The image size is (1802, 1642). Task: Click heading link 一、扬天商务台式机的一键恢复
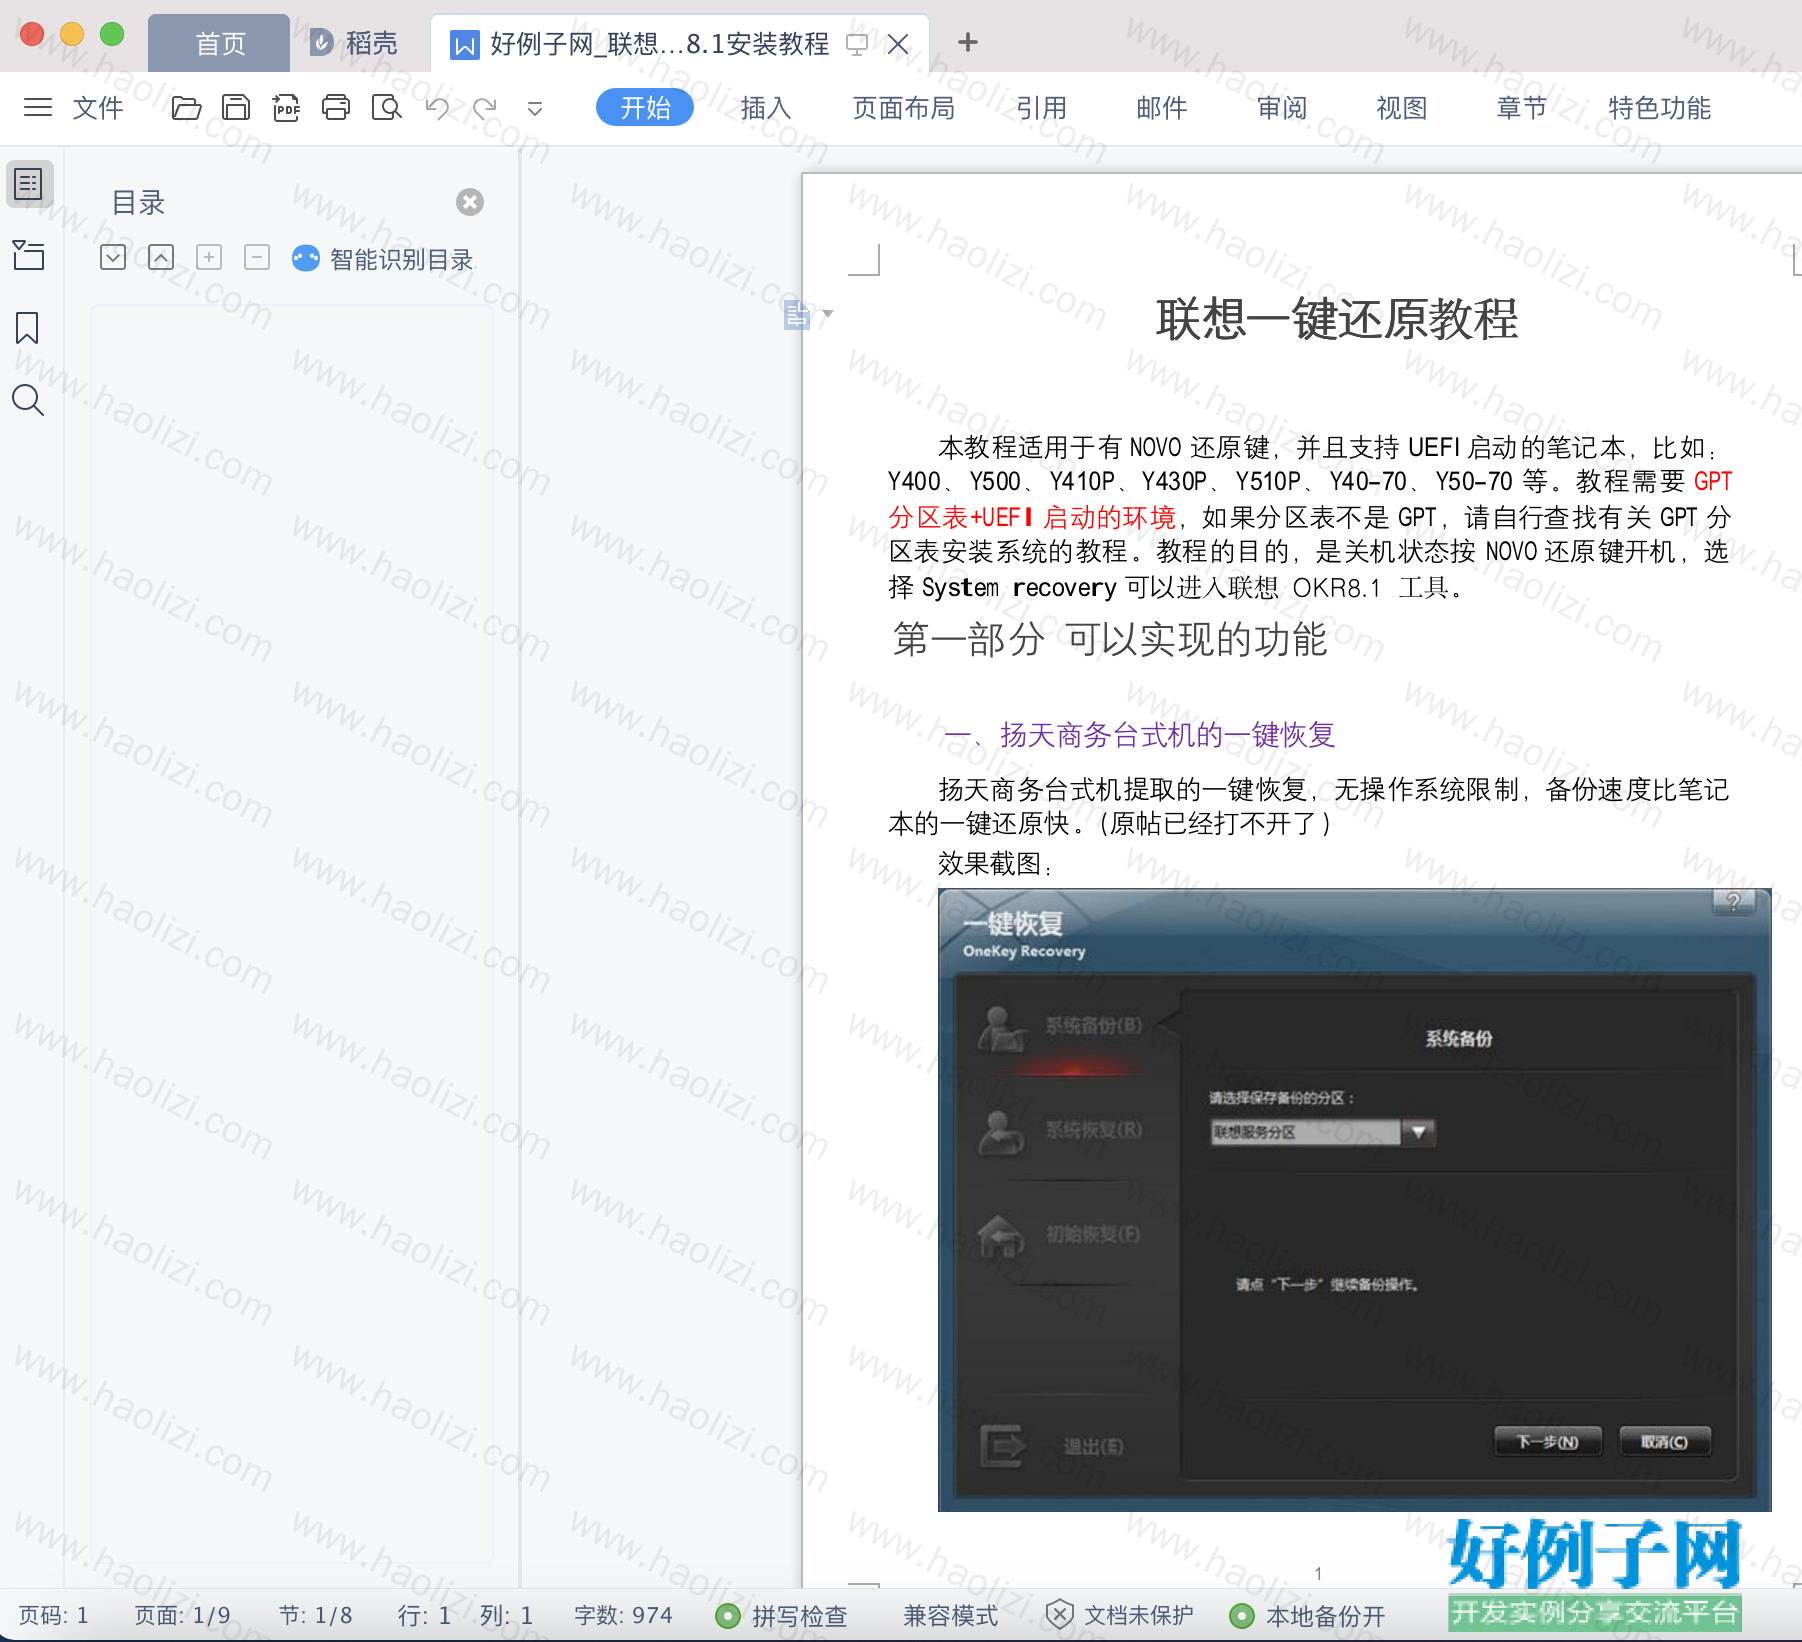pyautogui.click(x=1140, y=735)
